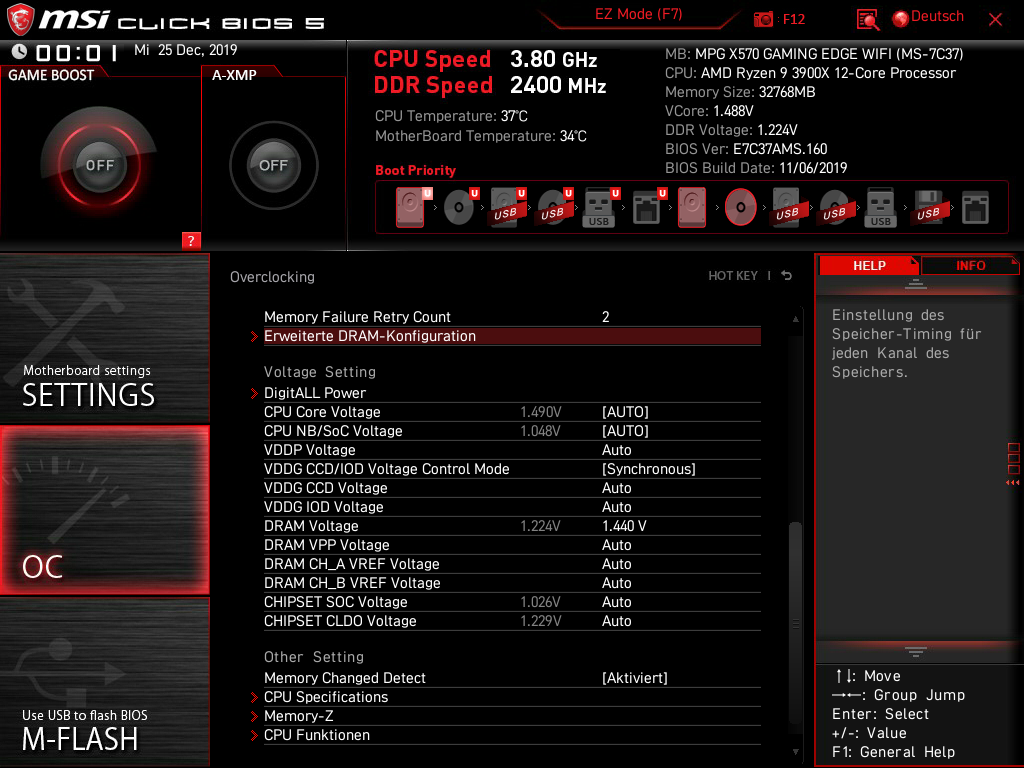The height and width of the screenshot is (768, 1024).
Task: Expand CPU Funktionen submenu
Action: (x=512, y=735)
